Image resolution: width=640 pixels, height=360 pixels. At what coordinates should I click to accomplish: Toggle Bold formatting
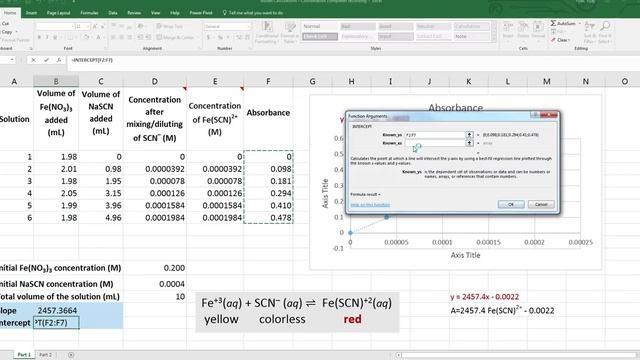[39, 37]
